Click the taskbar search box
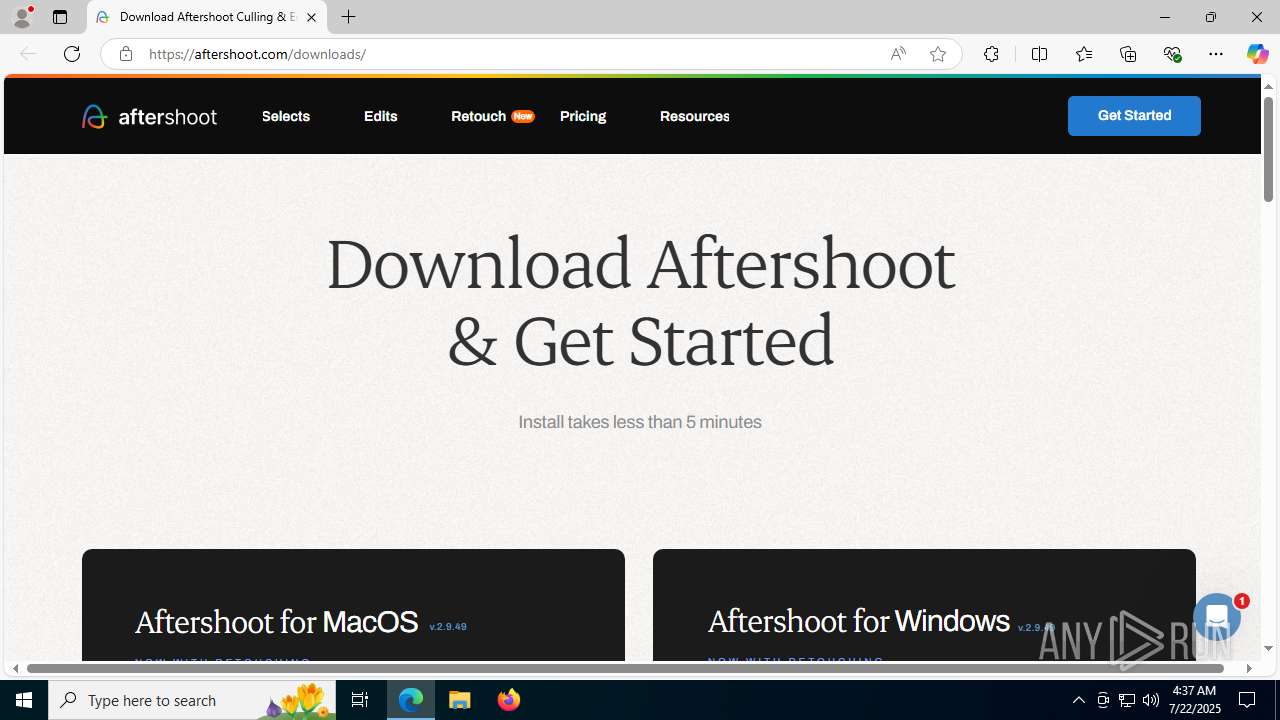1280x720 pixels. click(x=192, y=700)
